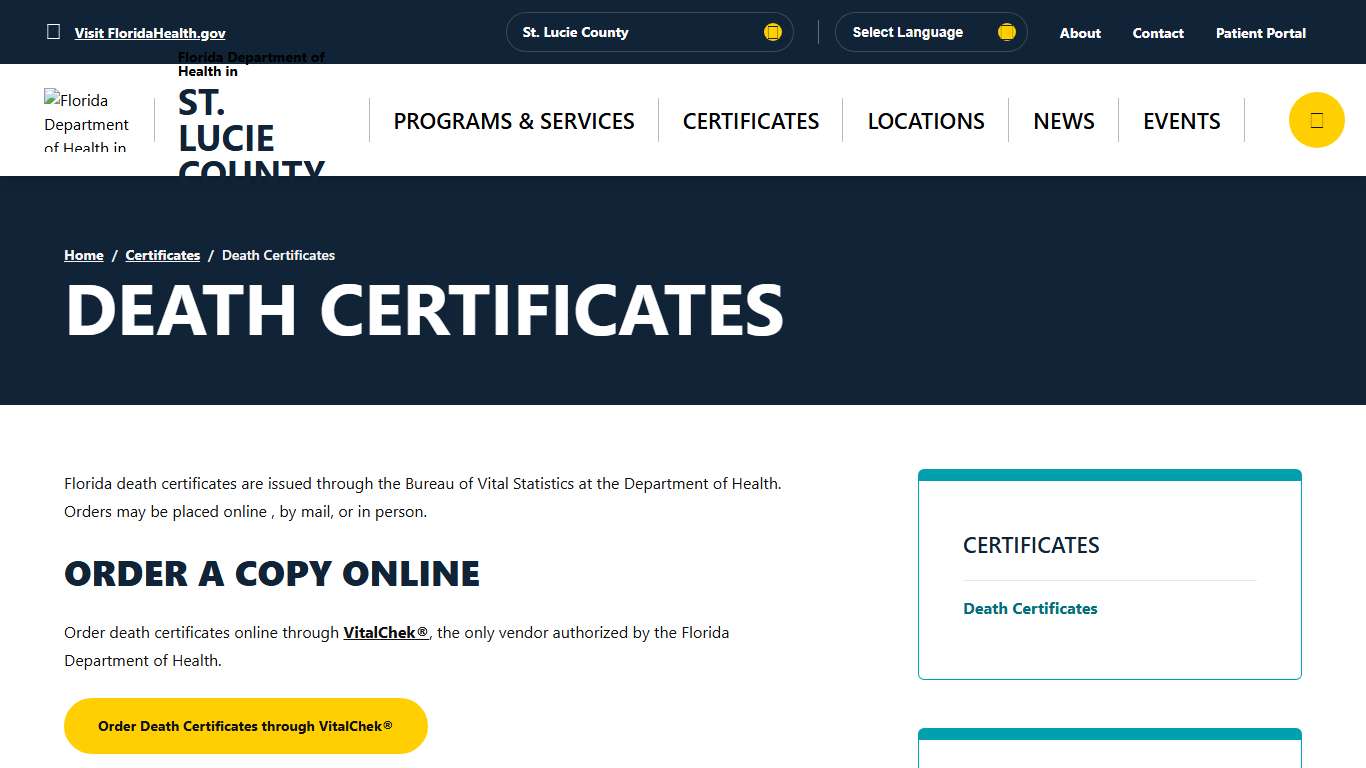The height and width of the screenshot is (768, 1366).
Task: Open the VitalChek® link in the paragraph
Action: coord(384,632)
